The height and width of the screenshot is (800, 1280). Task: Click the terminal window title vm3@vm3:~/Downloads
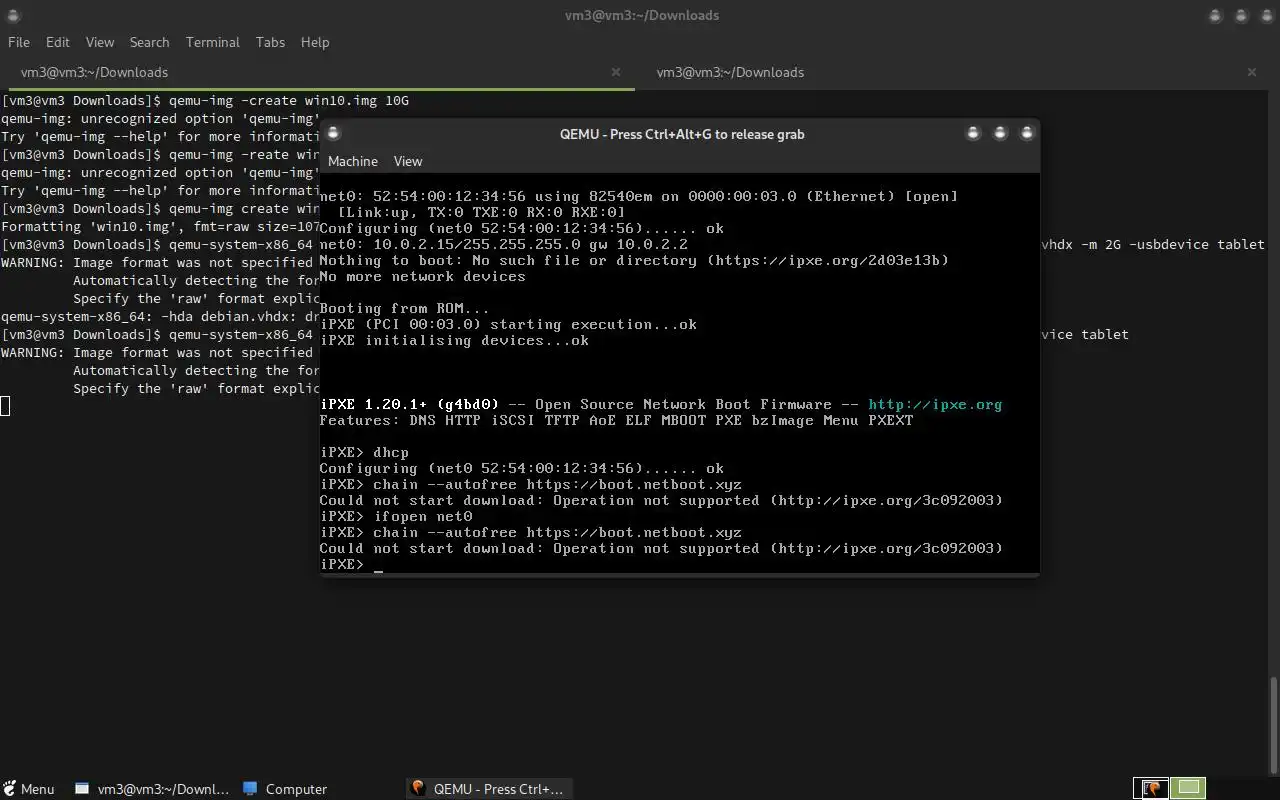pyautogui.click(x=640, y=15)
